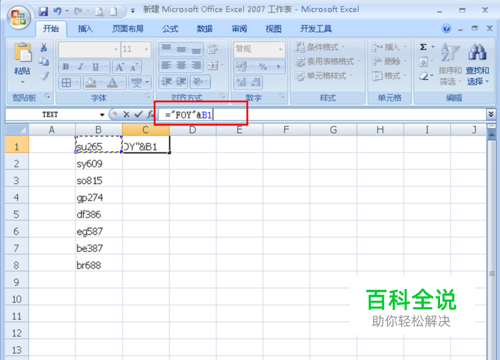
Task: Expand the Name Box dropdown
Action: (x=102, y=115)
